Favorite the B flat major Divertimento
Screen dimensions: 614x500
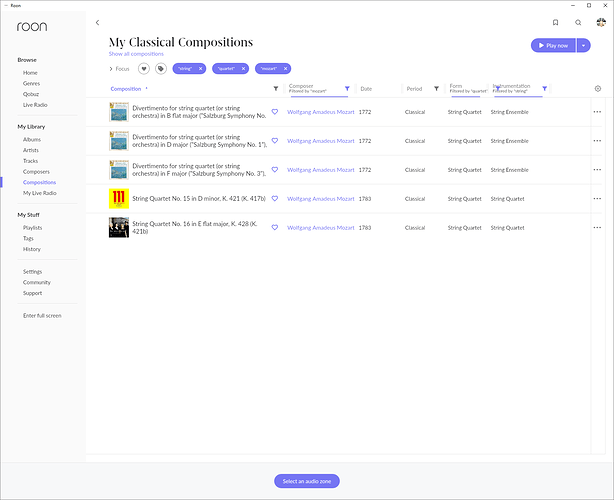click(275, 112)
